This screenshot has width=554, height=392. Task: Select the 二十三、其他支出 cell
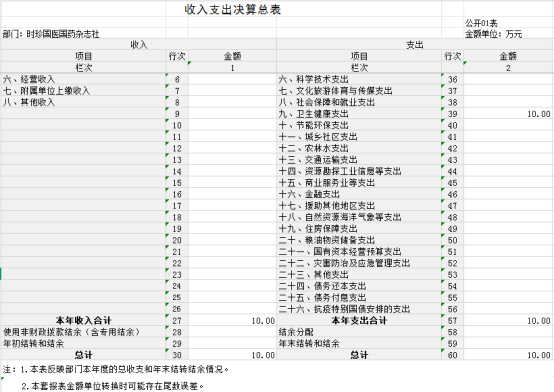pyautogui.click(x=359, y=275)
